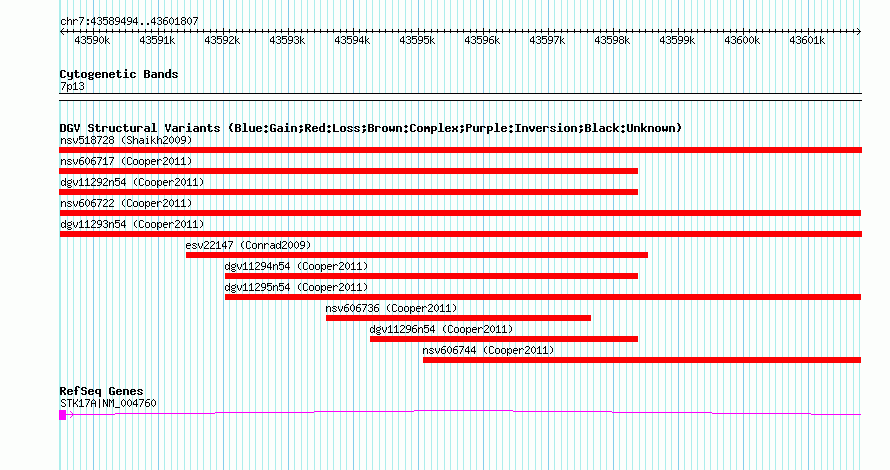Click the 43597k ruler tick label
The width and height of the screenshot is (890, 470).
547,41
